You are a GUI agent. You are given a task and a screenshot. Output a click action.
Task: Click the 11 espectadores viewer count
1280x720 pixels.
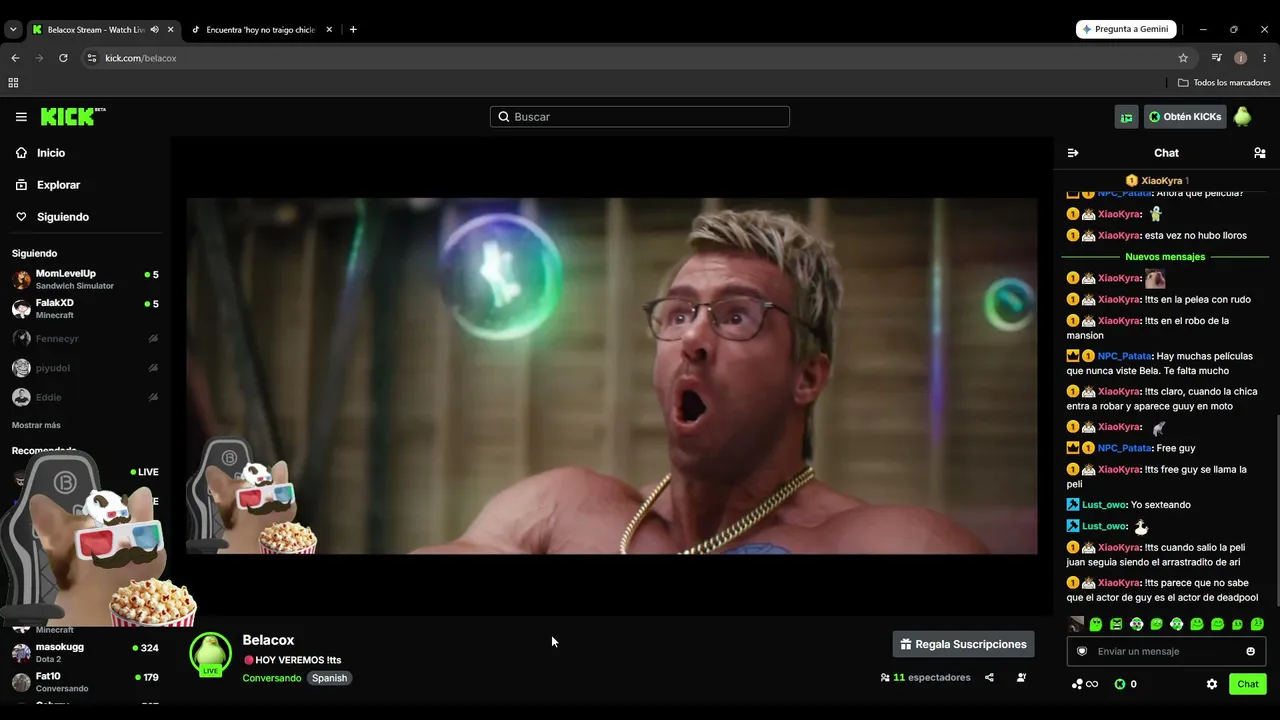pos(925,677)
